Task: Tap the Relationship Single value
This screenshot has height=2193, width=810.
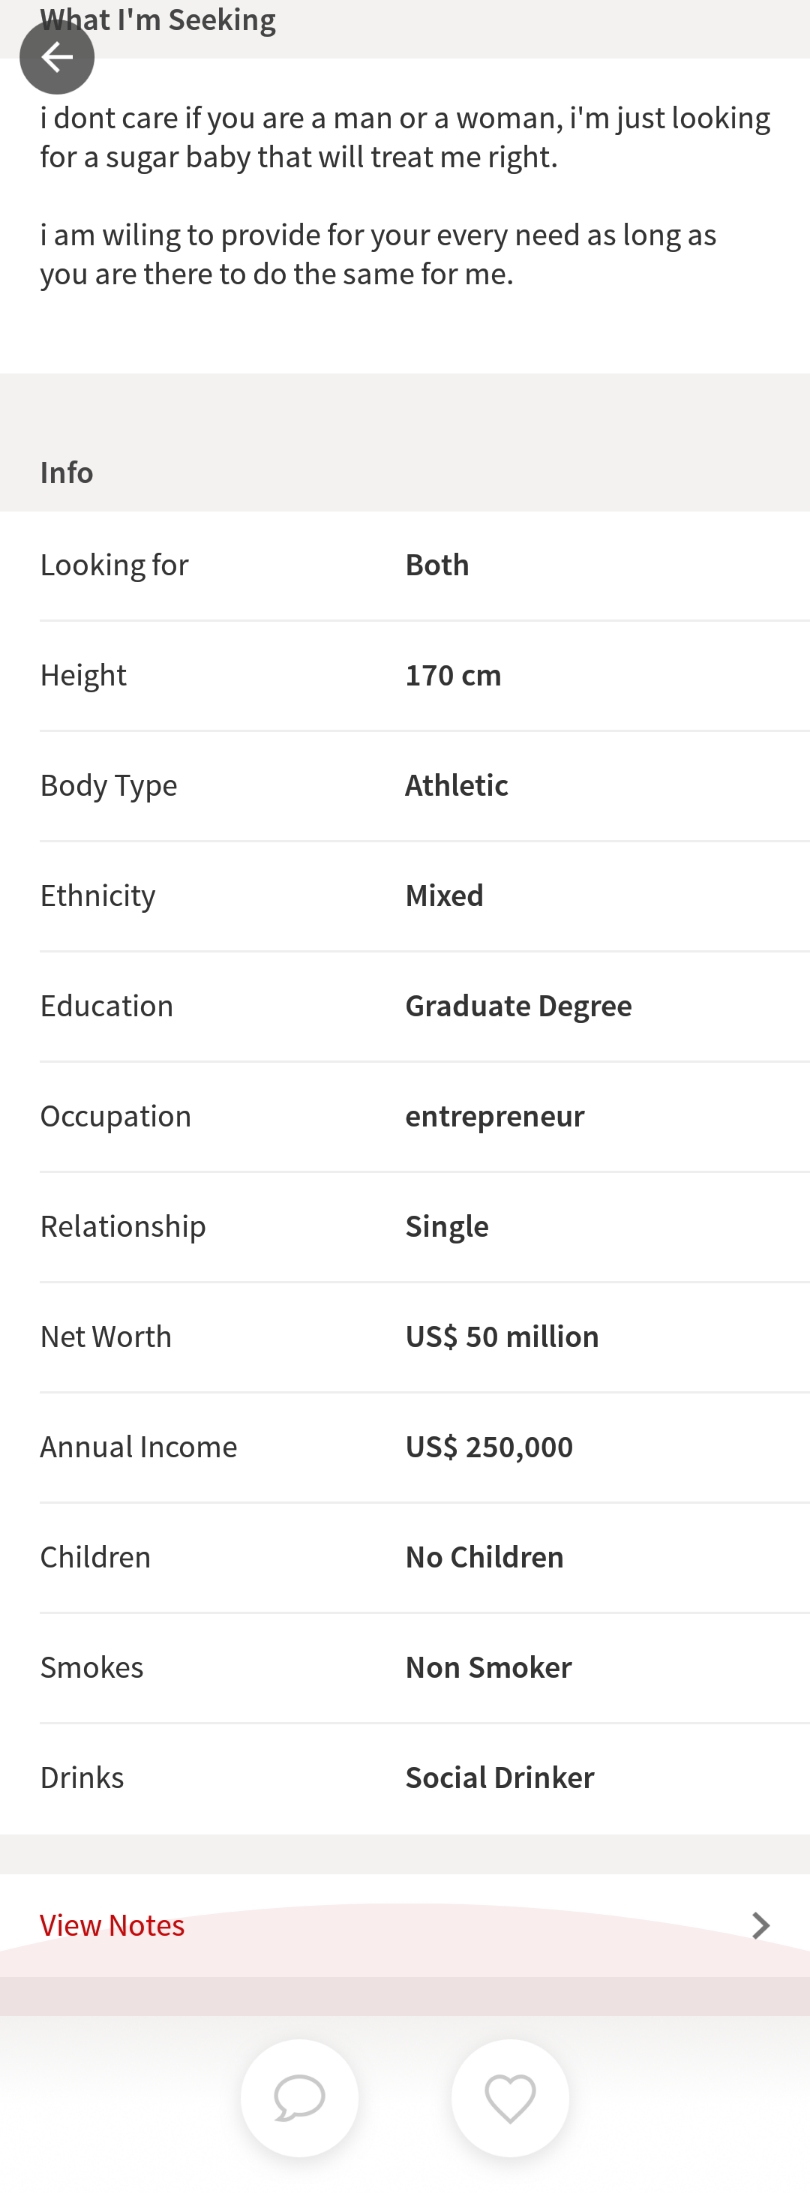Action: tap(447, 1226)
